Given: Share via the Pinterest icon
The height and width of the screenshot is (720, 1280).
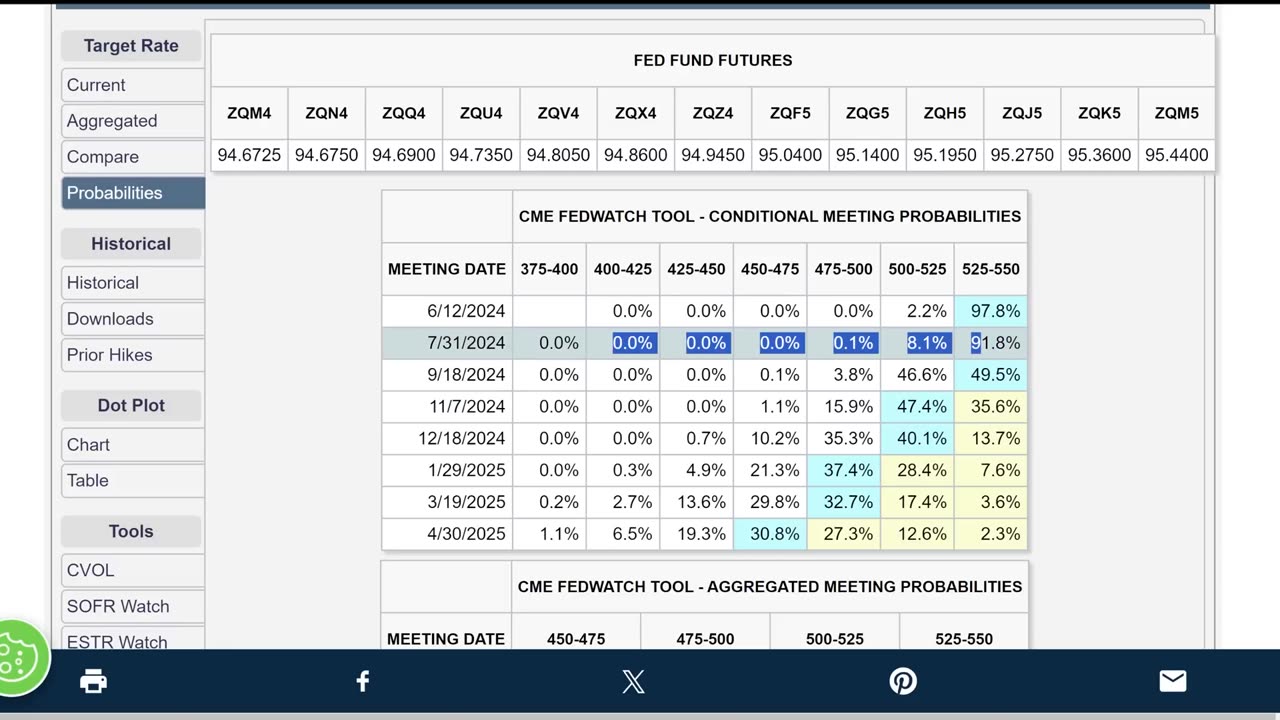Looking at the screenshot, I should click(x=903, y=682).
